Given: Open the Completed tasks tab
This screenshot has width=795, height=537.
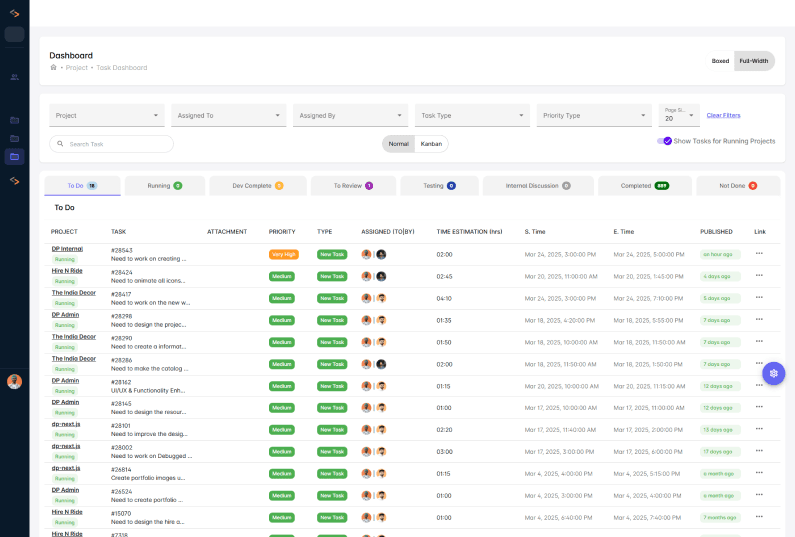Looking at the screenshot, I should coord(641,186).
